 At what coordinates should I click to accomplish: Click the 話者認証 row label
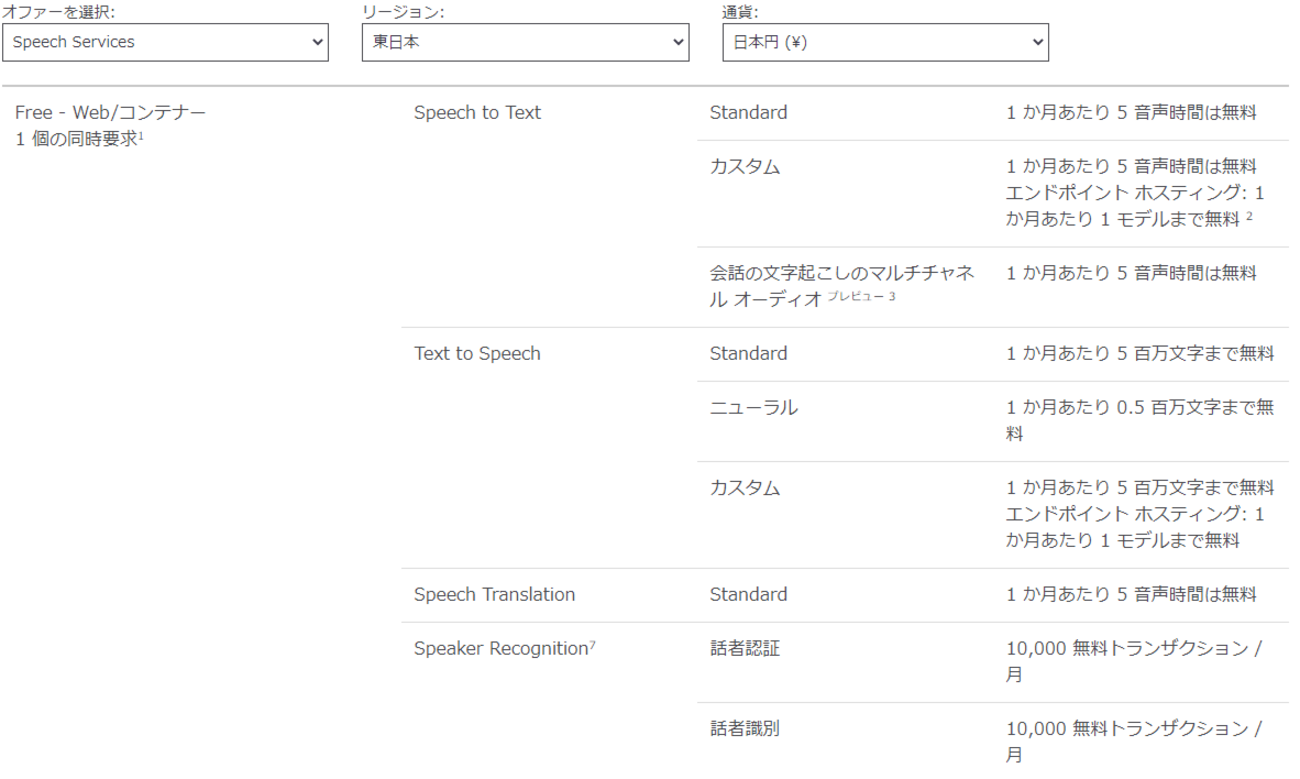point(744,649)
